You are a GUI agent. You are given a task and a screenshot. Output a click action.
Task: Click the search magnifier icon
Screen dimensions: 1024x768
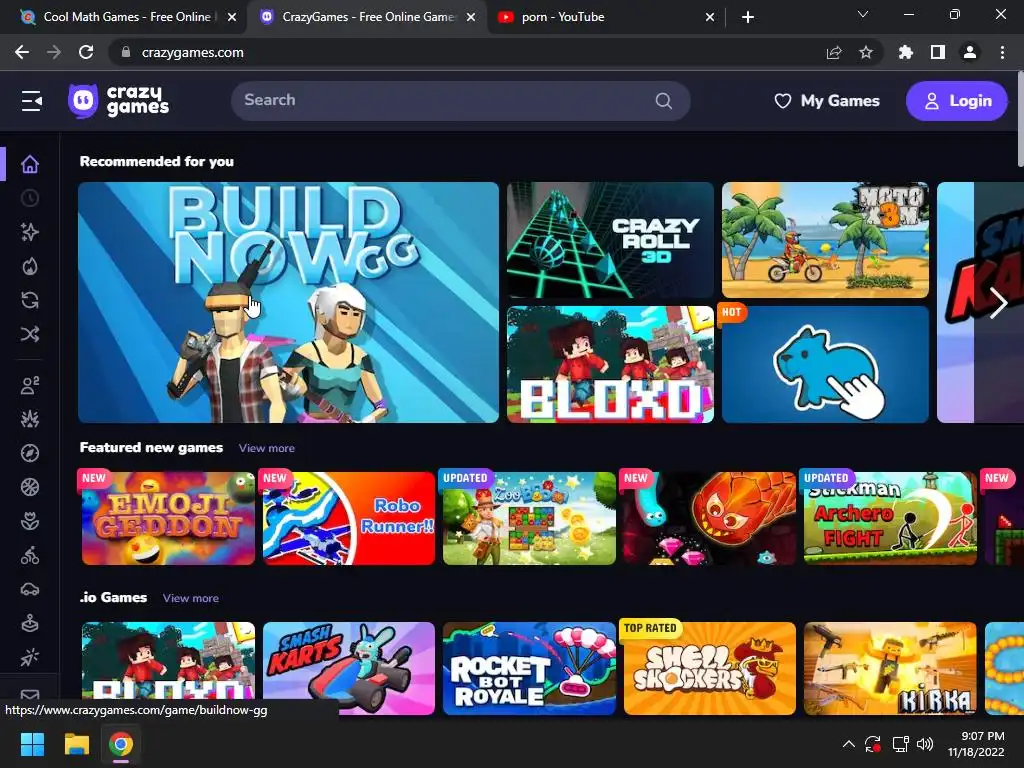click(x=664, y=101)
